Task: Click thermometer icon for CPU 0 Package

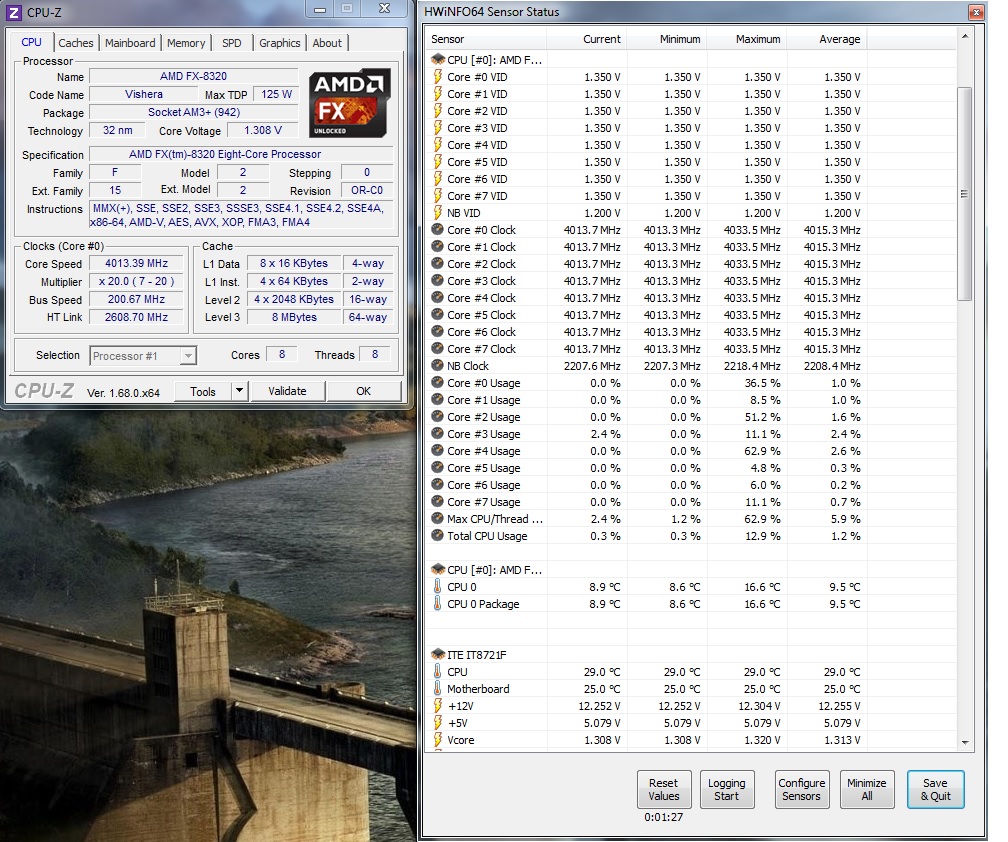Action: [438, 604]
